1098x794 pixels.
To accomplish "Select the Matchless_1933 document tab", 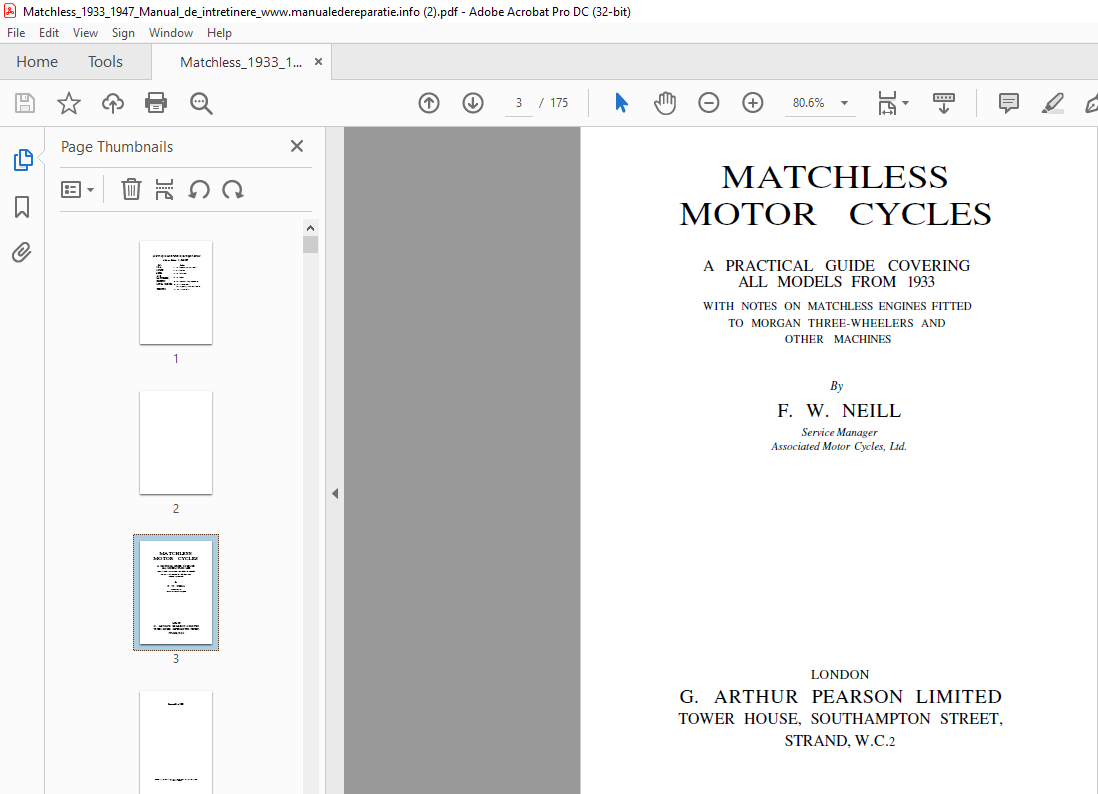I will (x=241, y=62).
